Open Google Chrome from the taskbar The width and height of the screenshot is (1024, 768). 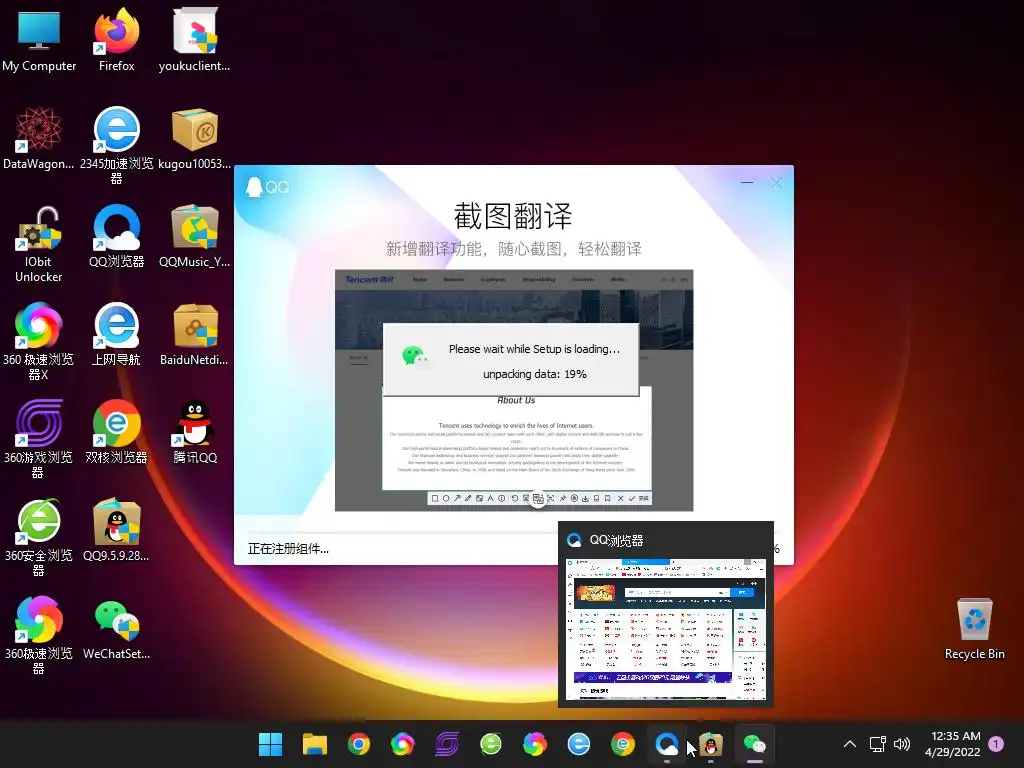point(359,744)
